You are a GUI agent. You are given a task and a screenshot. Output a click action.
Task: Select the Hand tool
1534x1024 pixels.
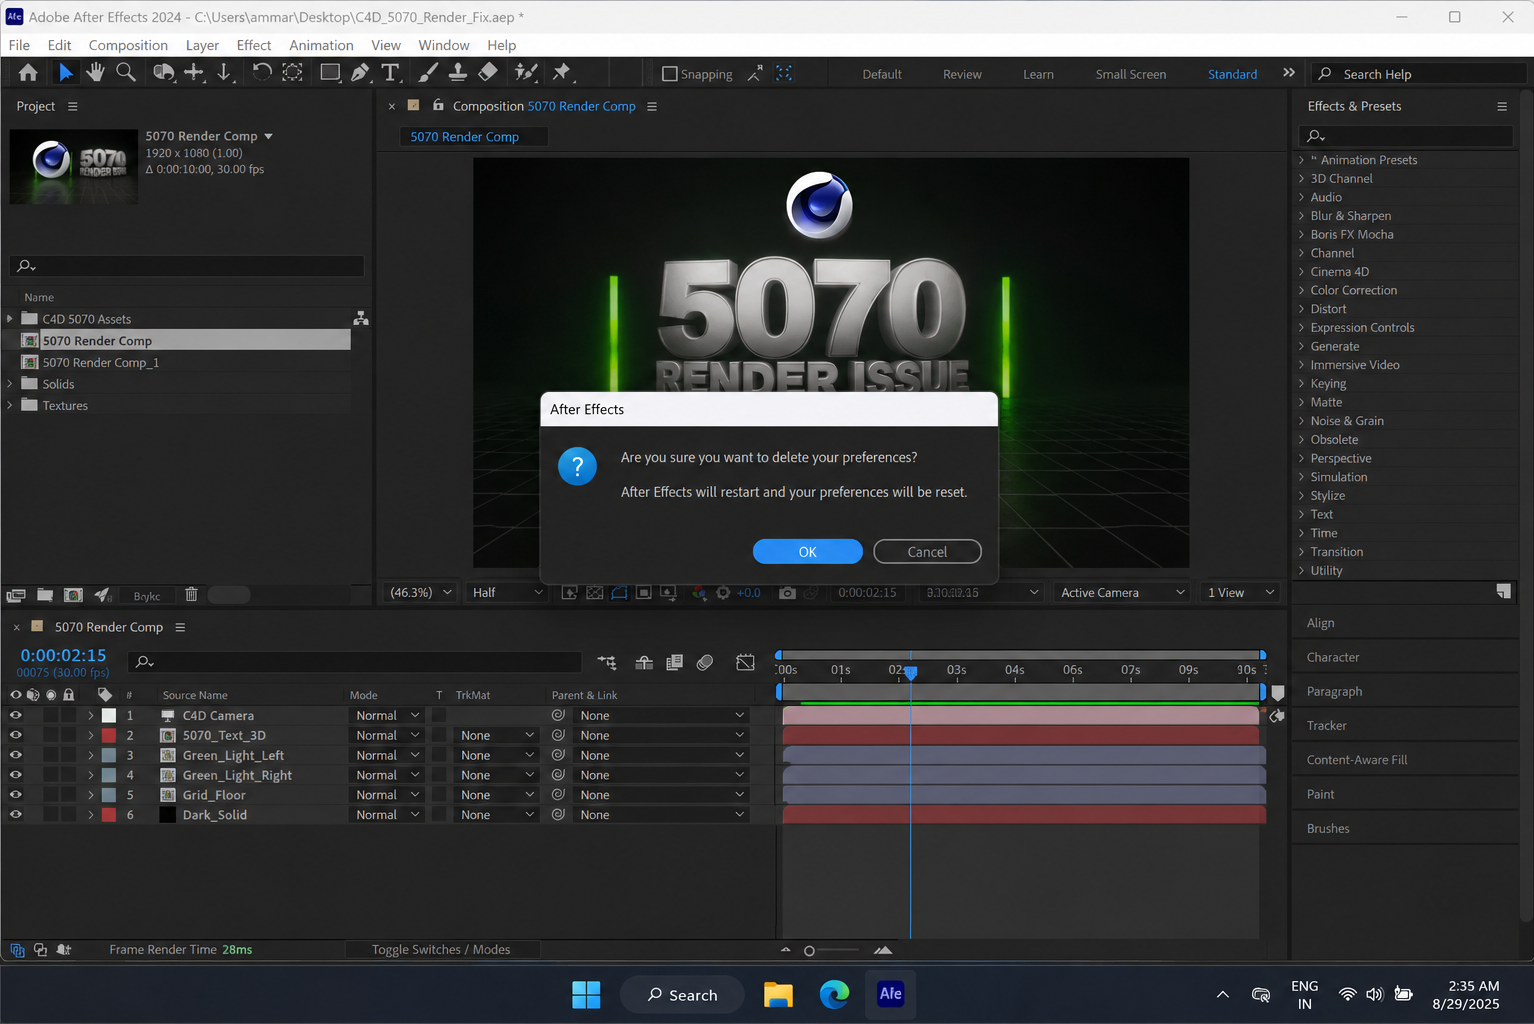click(95, 72)
